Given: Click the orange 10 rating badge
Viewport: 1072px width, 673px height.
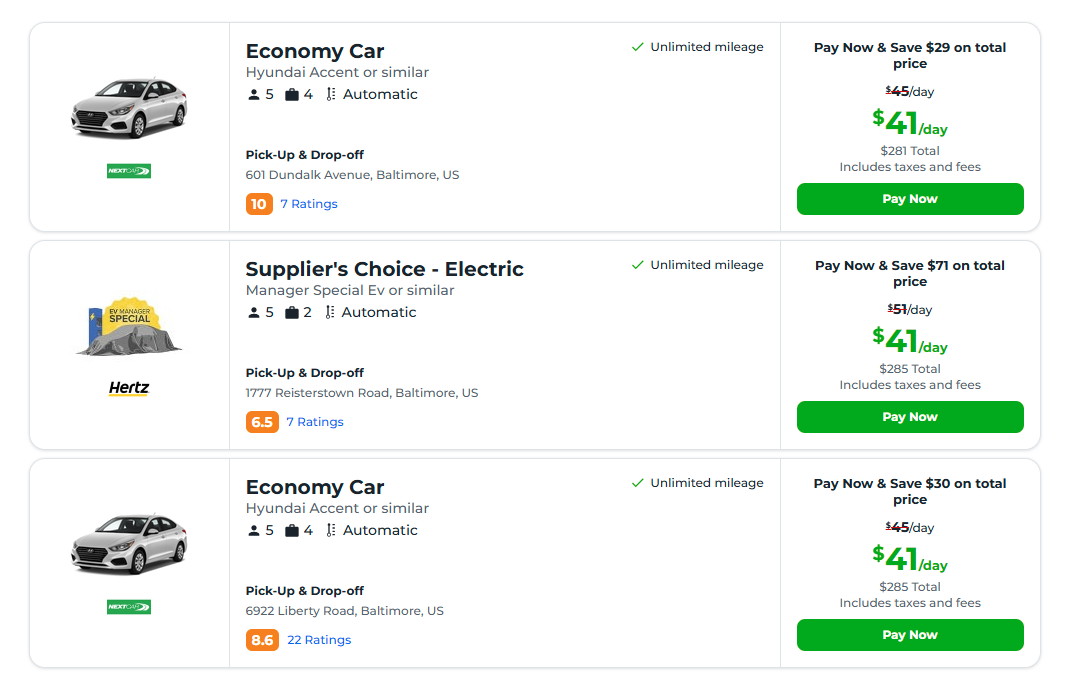Looking at the screenshot, I should tap(257, 203).
